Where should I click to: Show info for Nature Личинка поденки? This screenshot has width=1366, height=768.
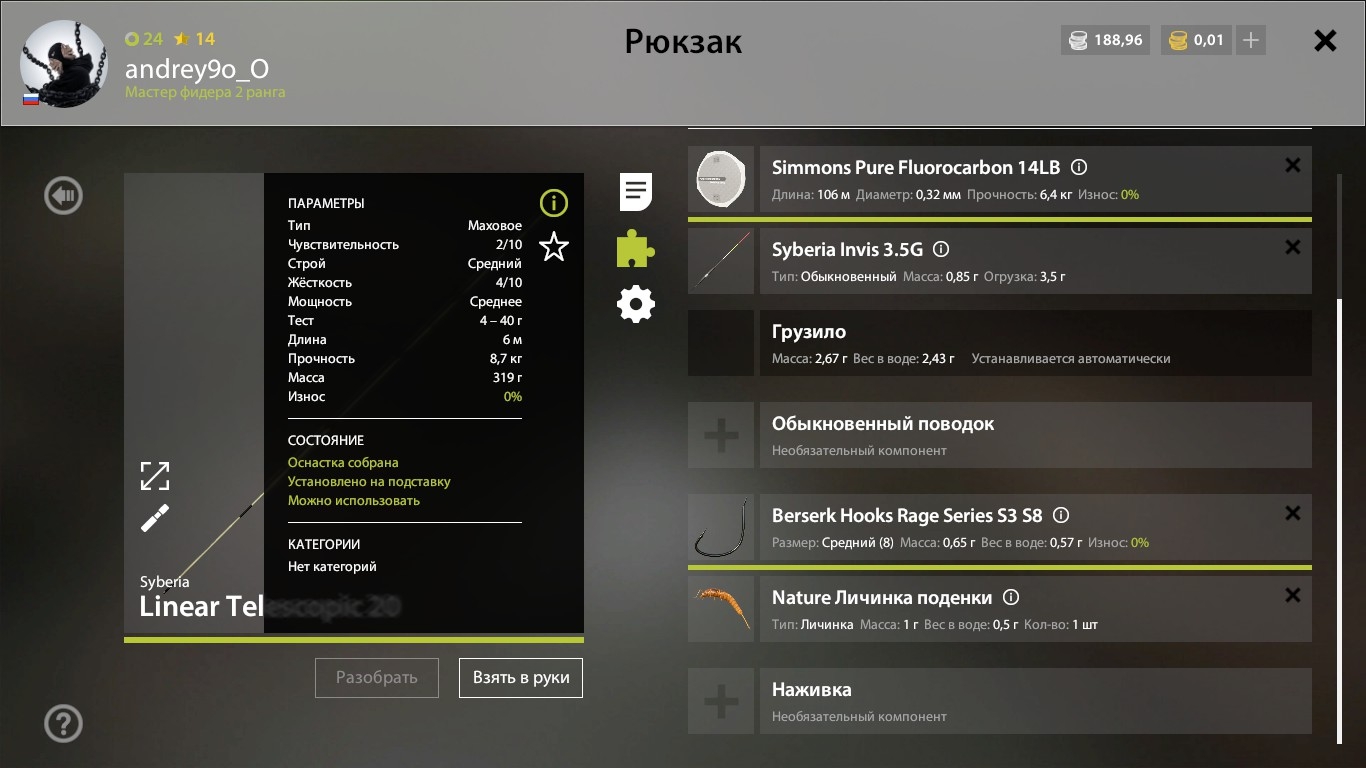1011,598
